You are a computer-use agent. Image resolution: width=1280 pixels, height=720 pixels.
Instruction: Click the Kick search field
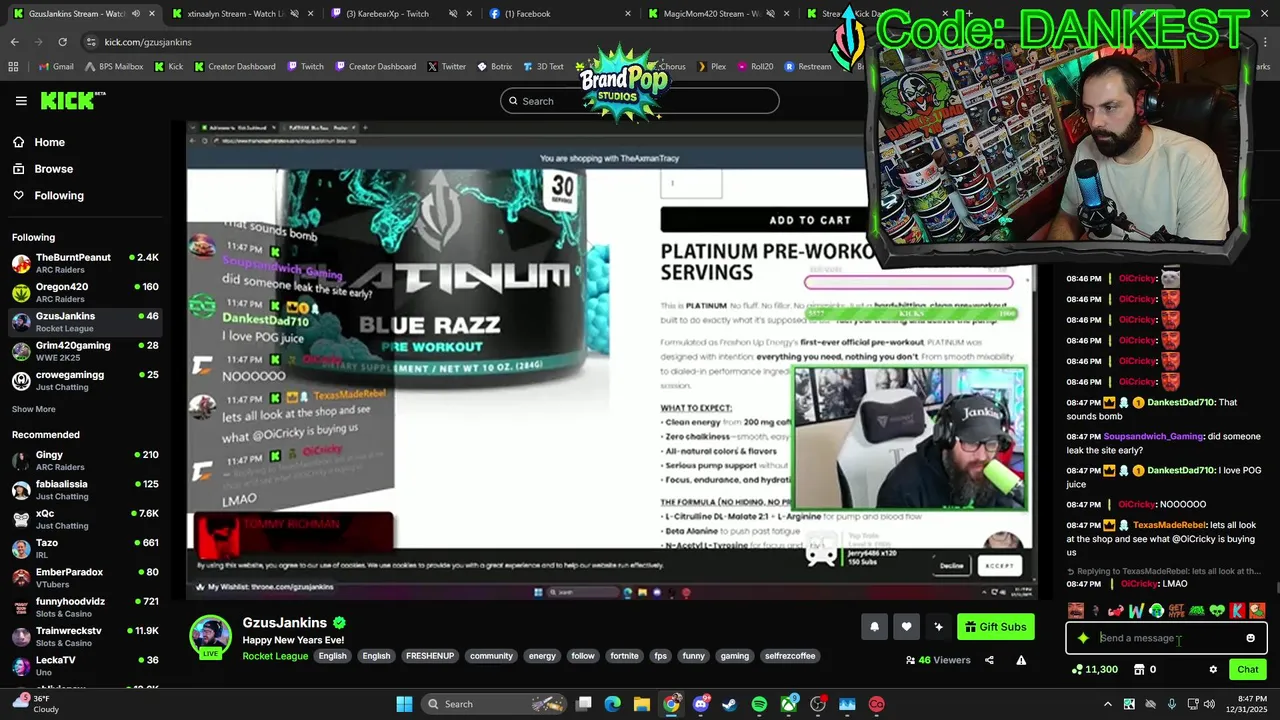tap(640, 101)
